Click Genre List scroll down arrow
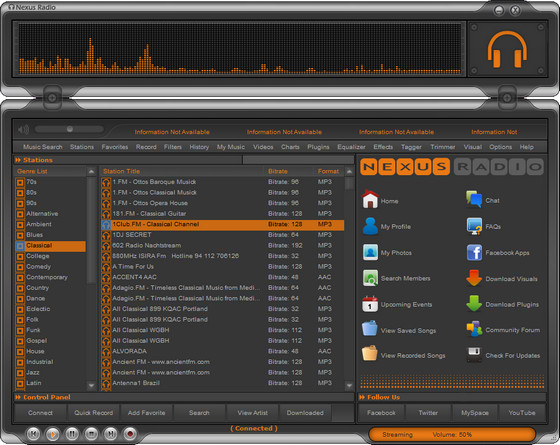560x445 pixels. pyautogui.click(x=91, y=385)
